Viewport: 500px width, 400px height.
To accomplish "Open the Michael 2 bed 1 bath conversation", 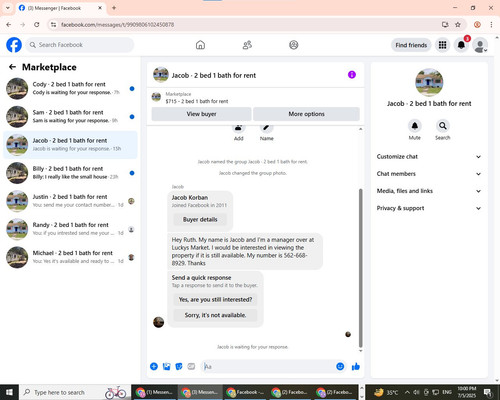I will pos(70,257).
